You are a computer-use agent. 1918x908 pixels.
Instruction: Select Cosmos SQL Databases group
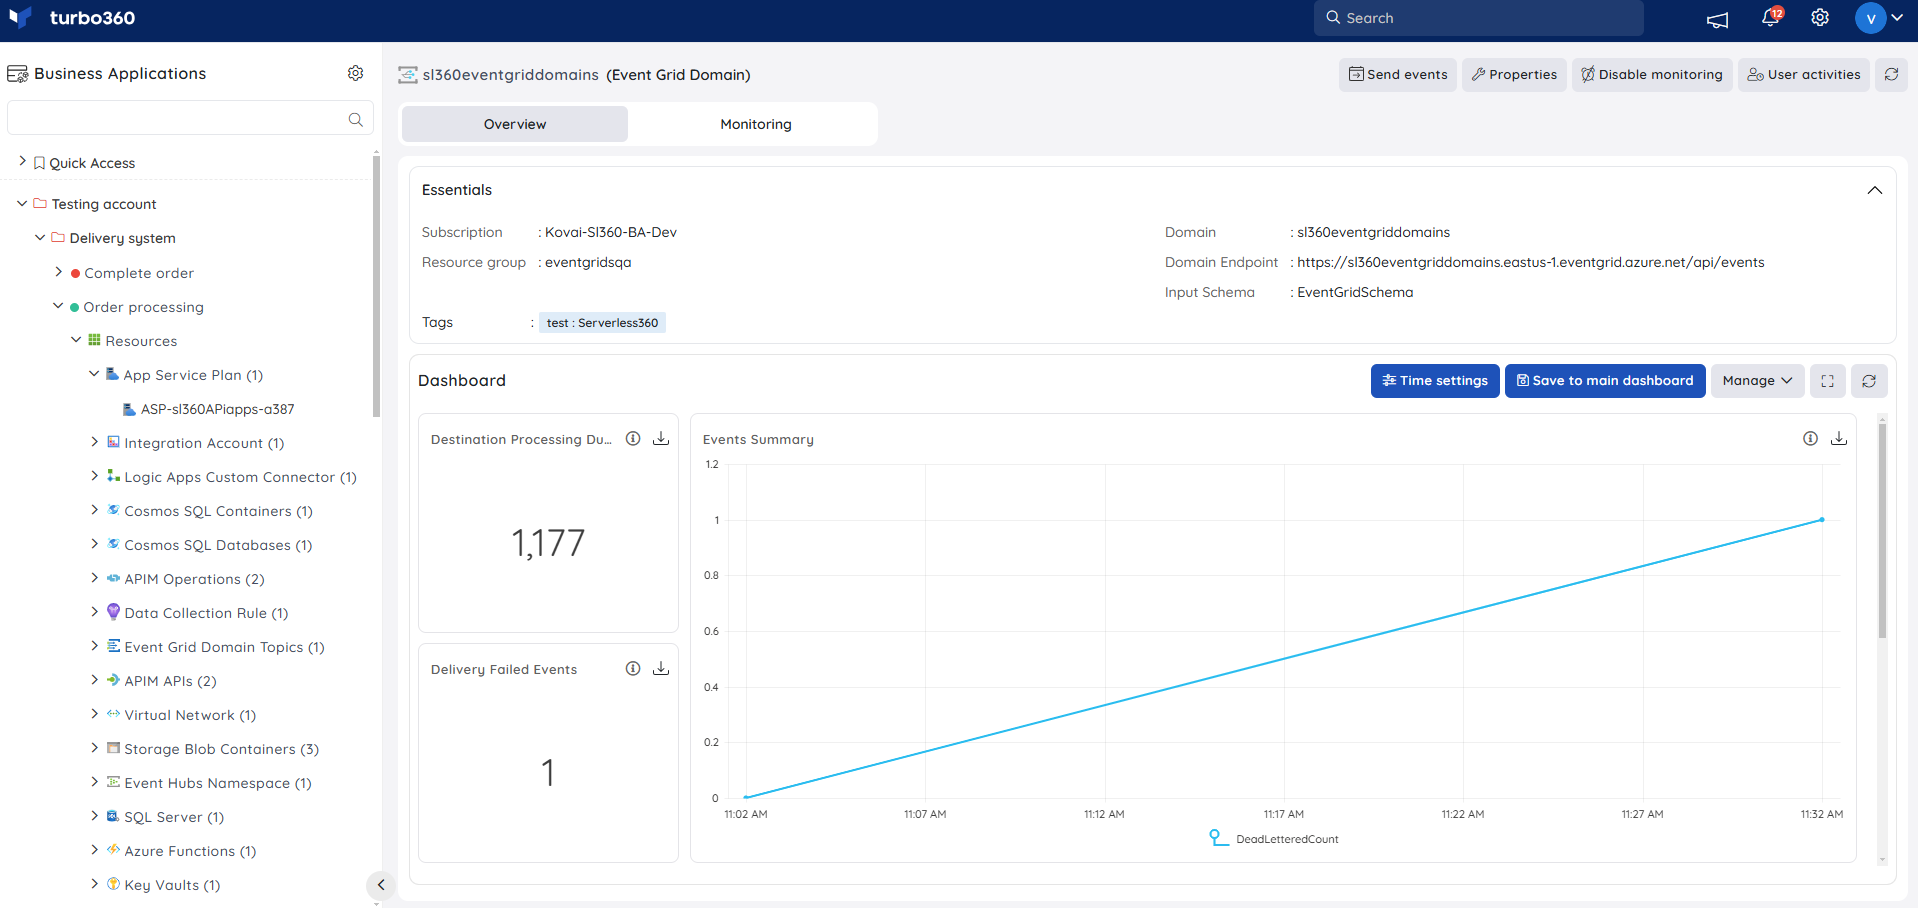[218, 545]
